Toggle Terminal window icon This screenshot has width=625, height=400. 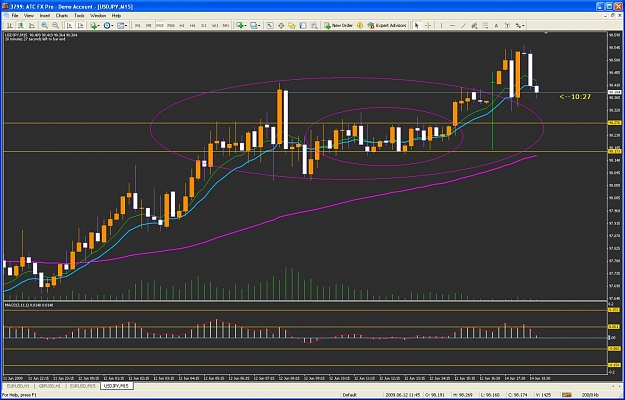pyautogui.click(x=303, y=25)
